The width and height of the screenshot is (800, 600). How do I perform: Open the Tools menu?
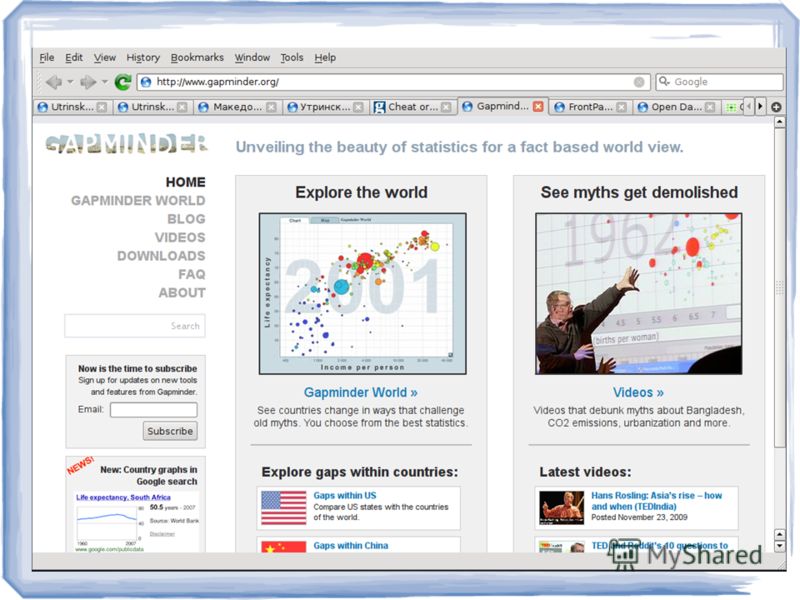pyautogui.click(x=292, y=58)
